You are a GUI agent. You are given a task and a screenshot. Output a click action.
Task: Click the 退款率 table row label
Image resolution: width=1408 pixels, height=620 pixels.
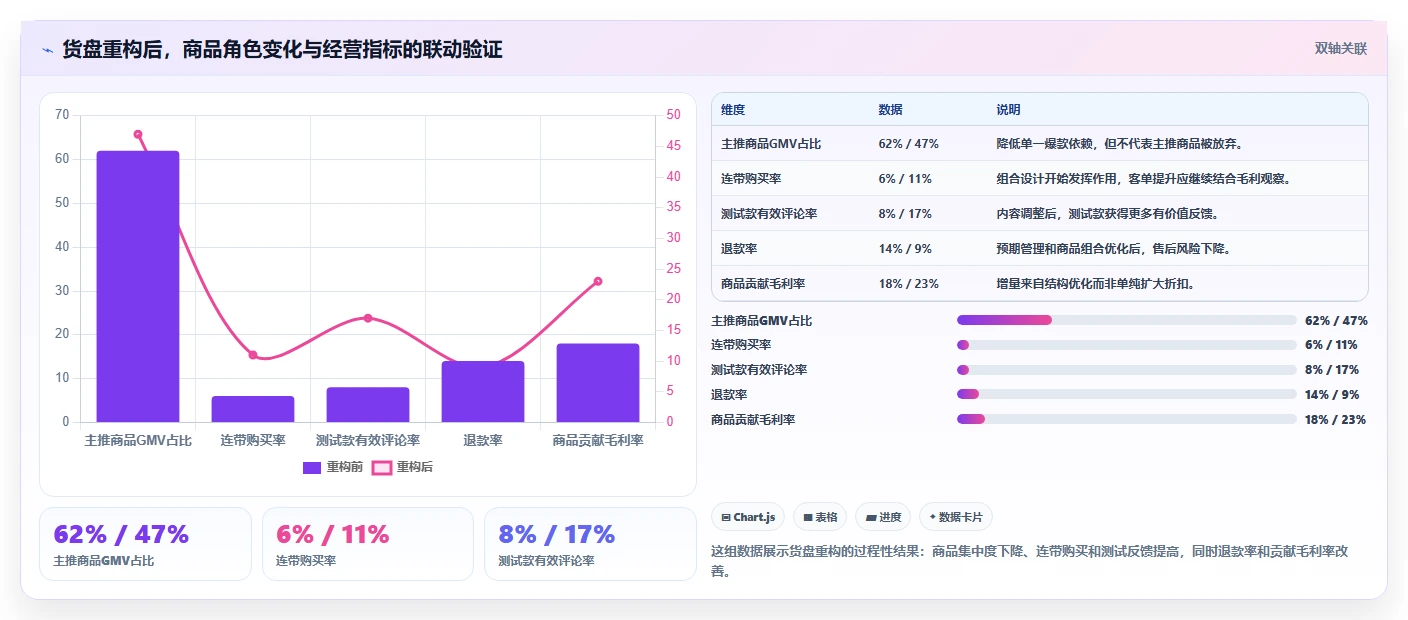tap(739, 249)
